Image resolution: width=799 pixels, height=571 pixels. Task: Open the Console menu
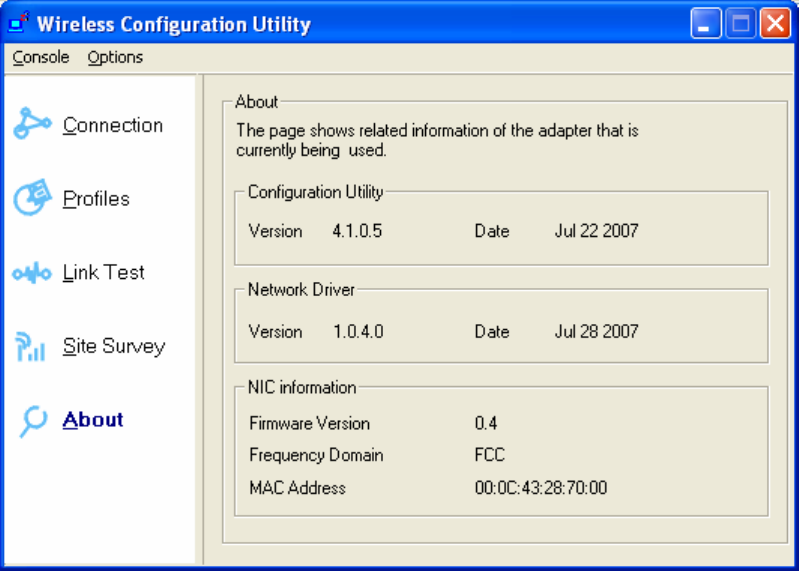tap(41, 57)
